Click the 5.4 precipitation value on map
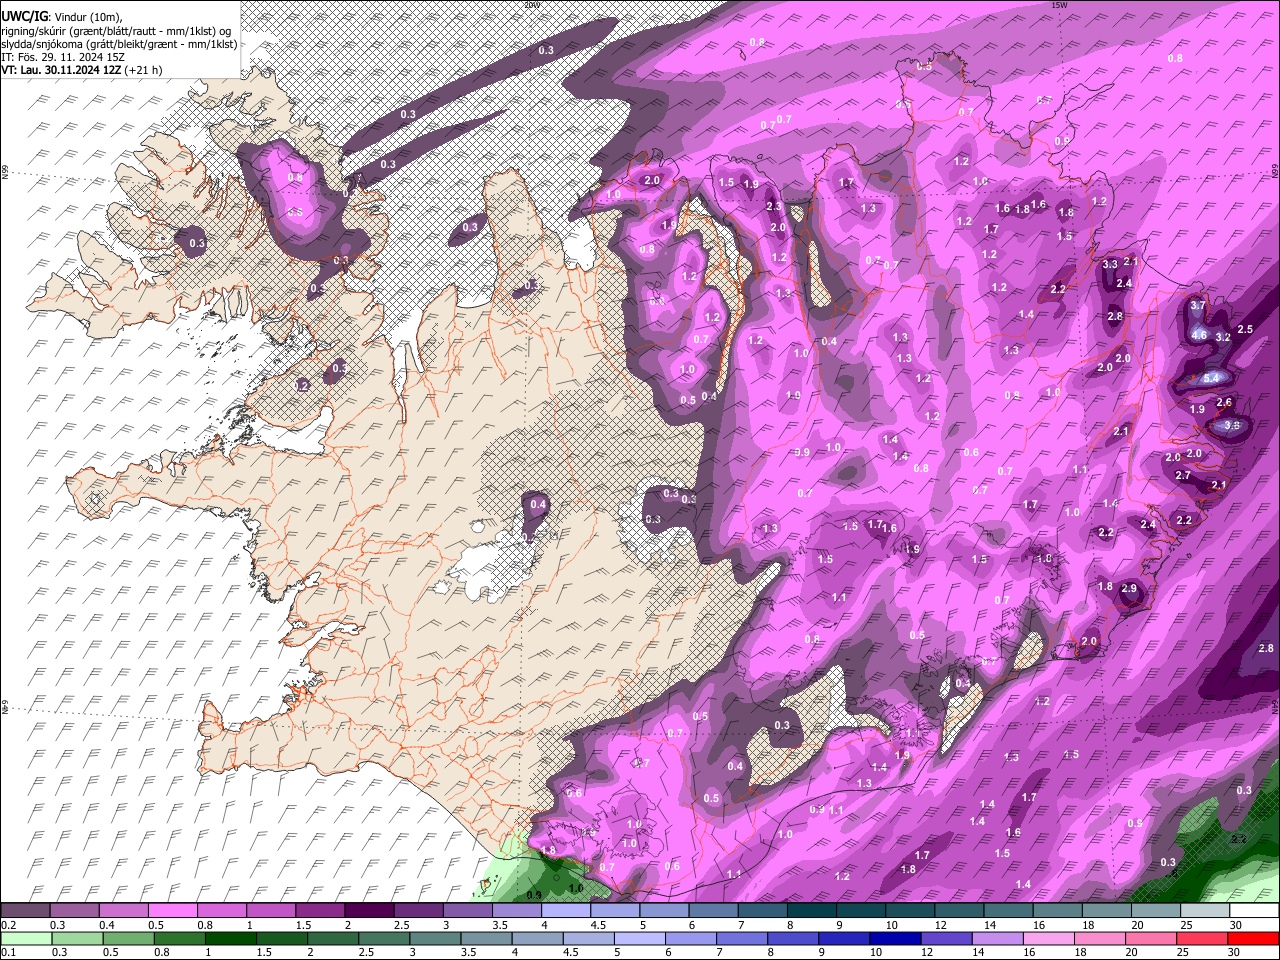The width and height of the screenshot is (1280, 960). tap(1211, 378)
